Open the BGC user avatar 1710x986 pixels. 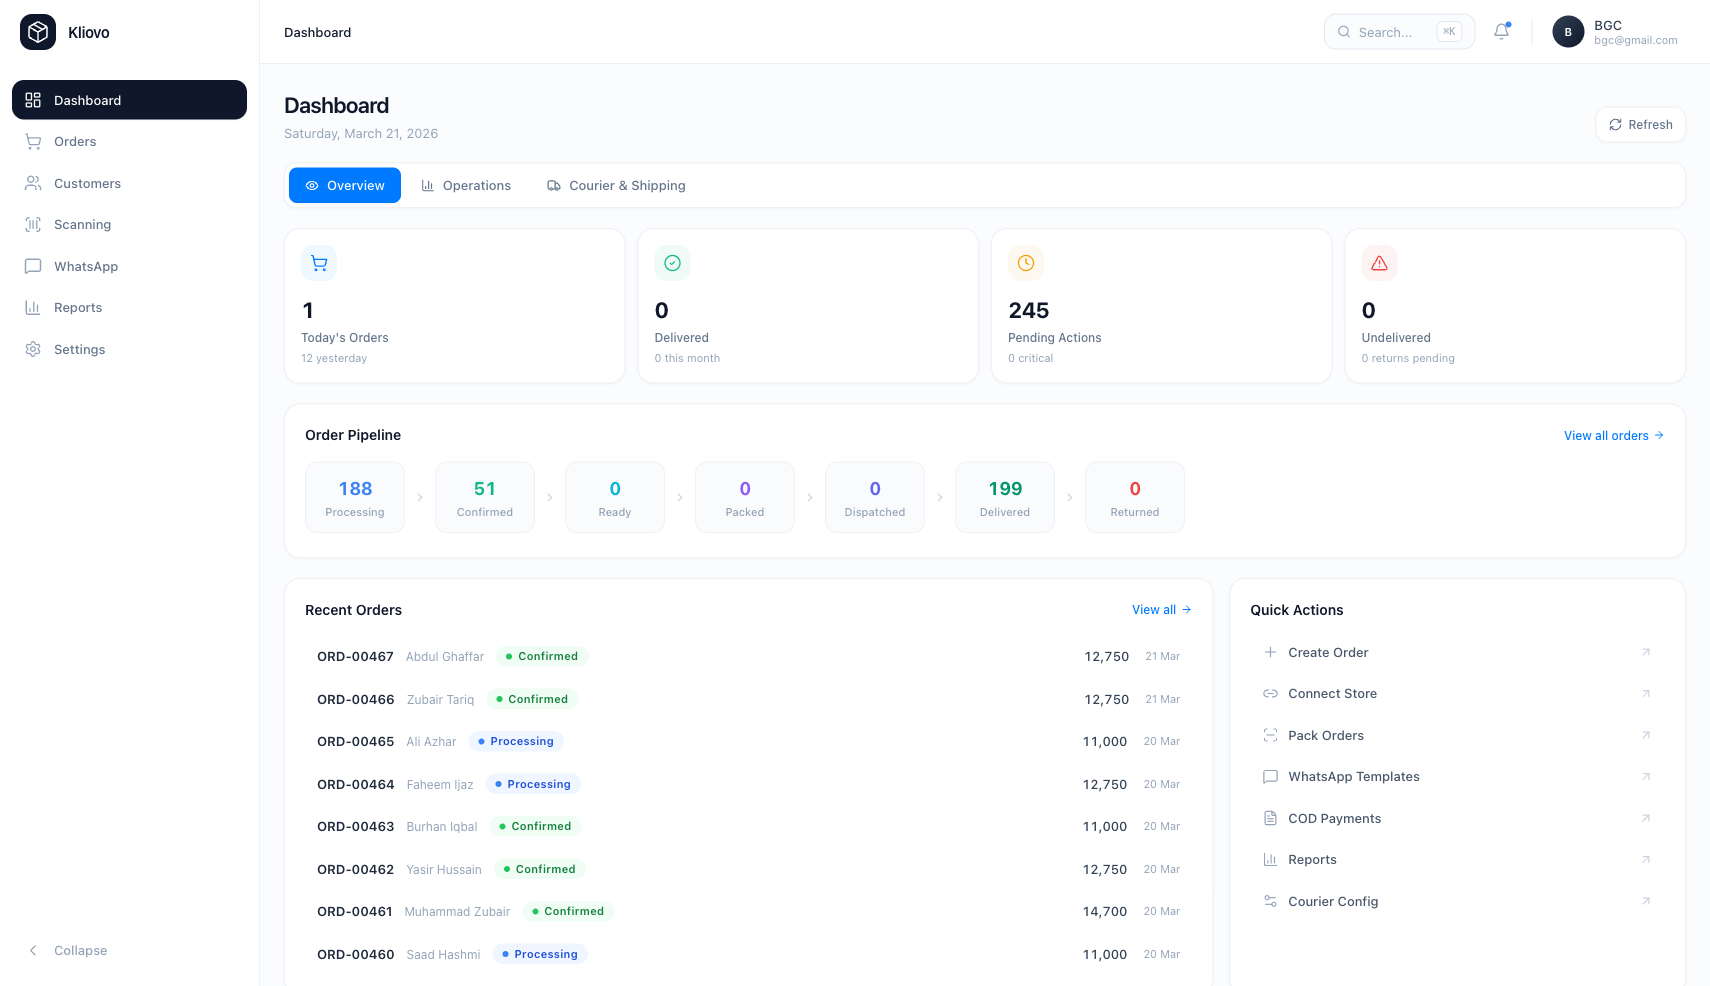(1567, 32)
